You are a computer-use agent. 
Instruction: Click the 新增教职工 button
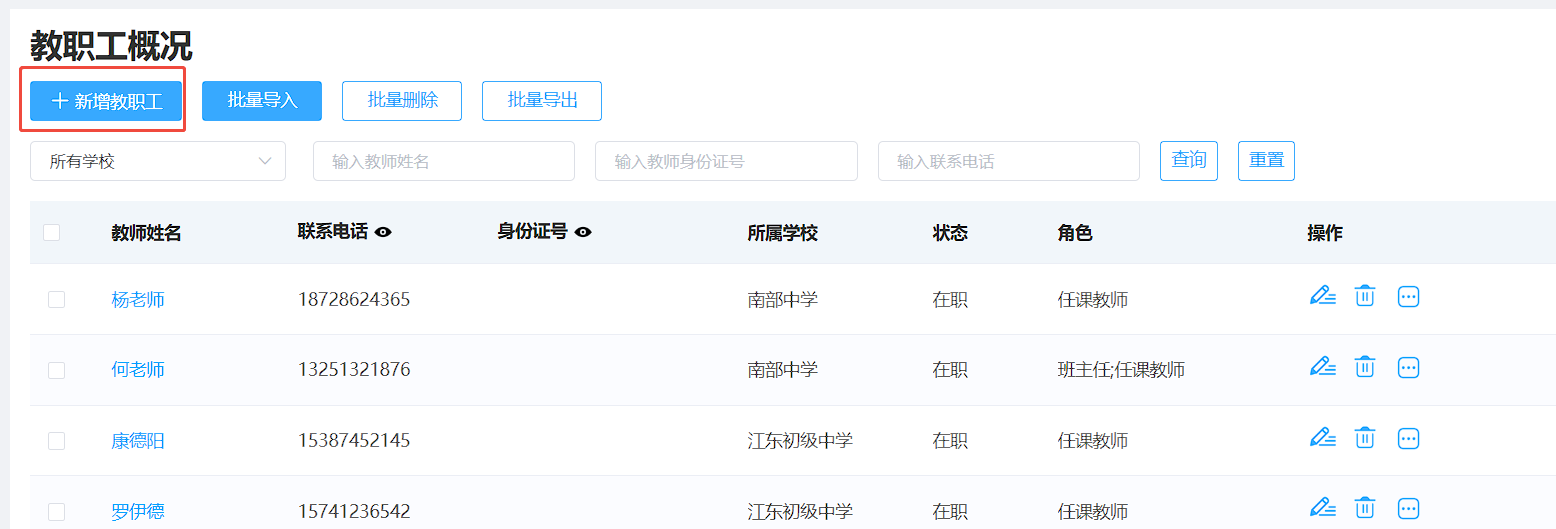pos(106,101)
